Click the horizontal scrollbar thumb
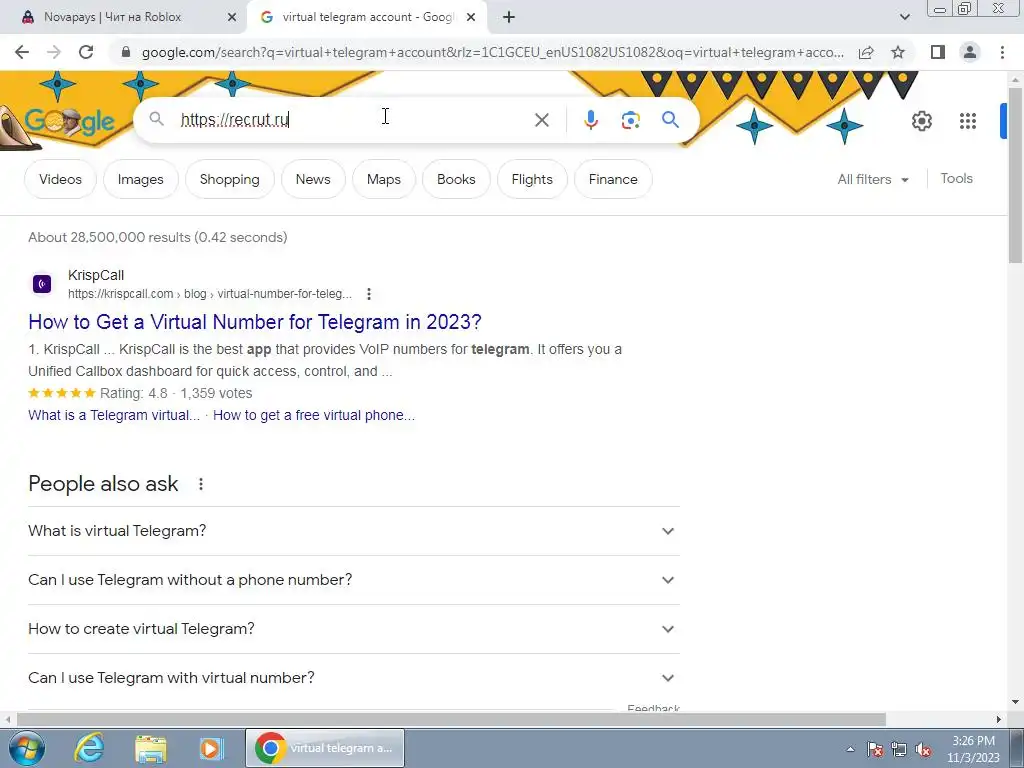 (451, 720)
